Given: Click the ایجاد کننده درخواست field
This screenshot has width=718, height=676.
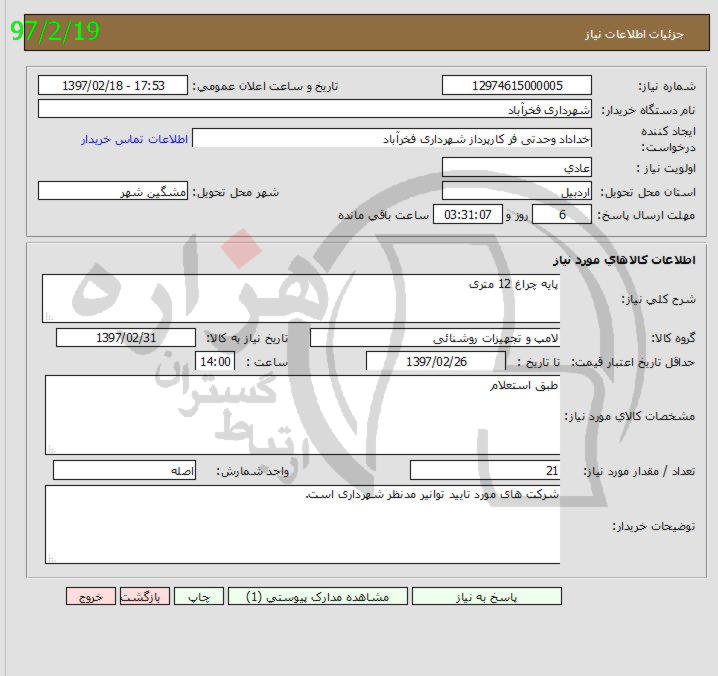Looking at the screenshot, I should tap(391, 139).
